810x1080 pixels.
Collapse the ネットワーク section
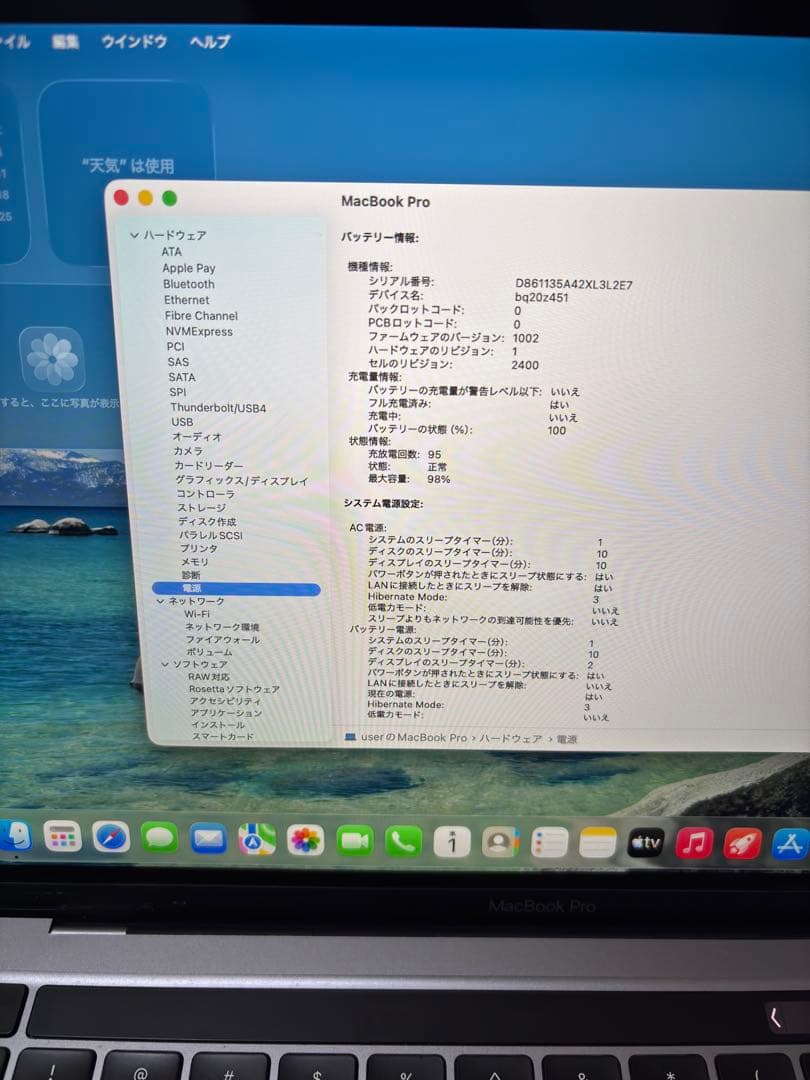point(160,601)
